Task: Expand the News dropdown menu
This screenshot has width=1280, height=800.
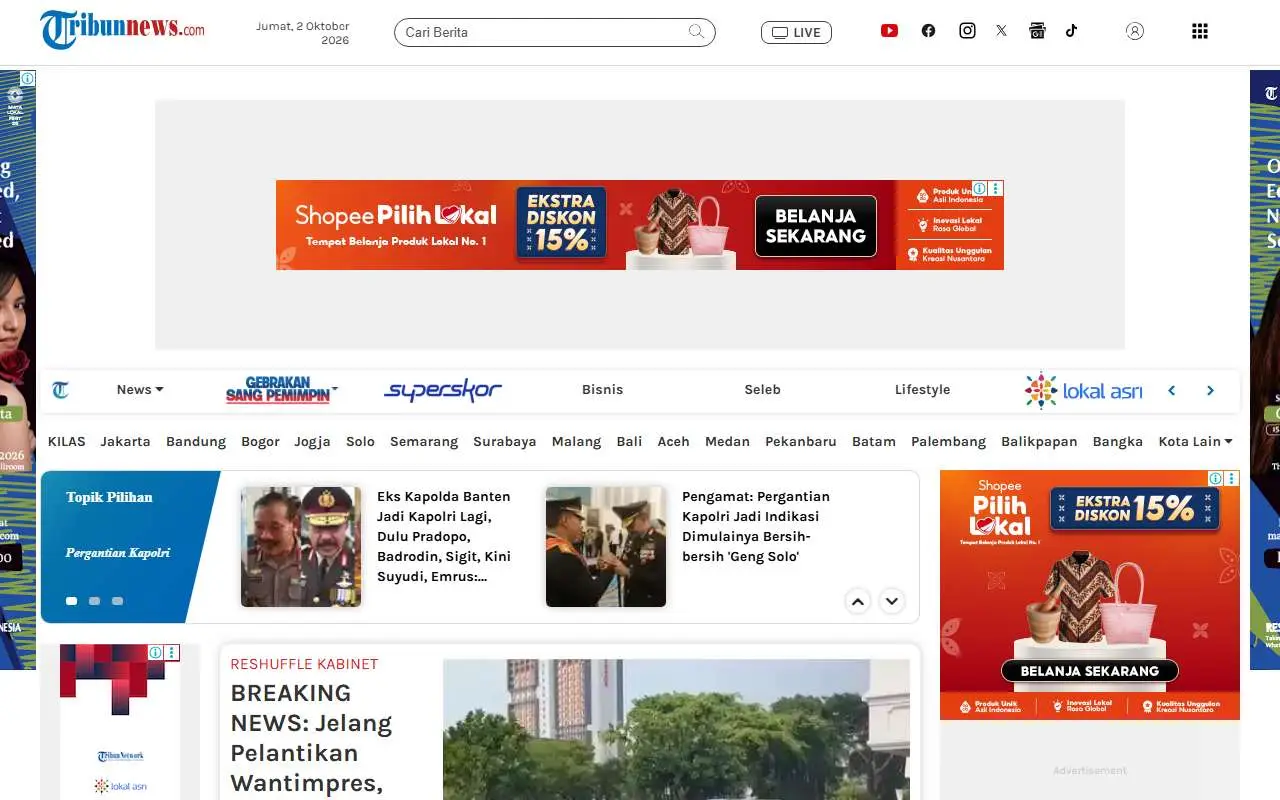Action: [140, 390]
